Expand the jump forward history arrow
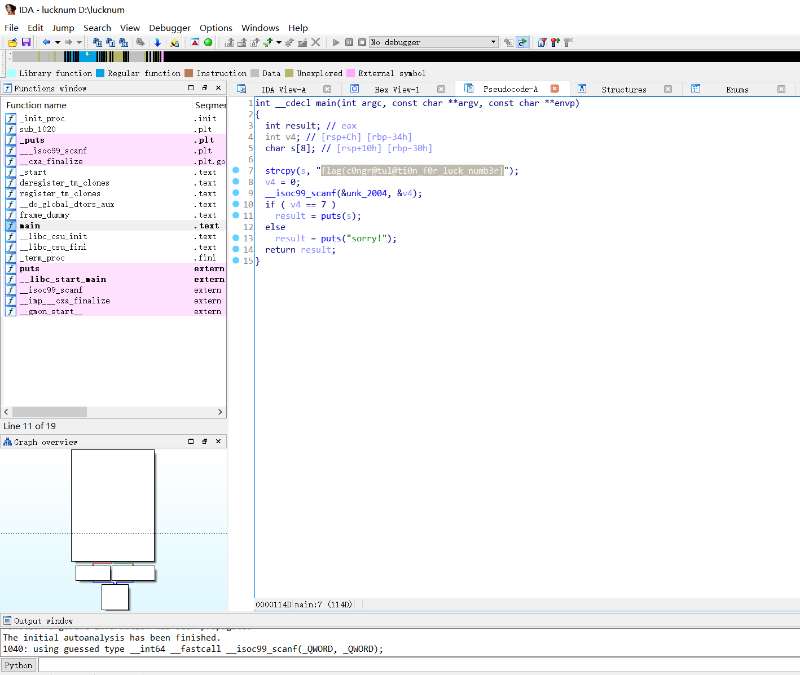This screenshot has width=800, height=675. click(x=80, y=43)
